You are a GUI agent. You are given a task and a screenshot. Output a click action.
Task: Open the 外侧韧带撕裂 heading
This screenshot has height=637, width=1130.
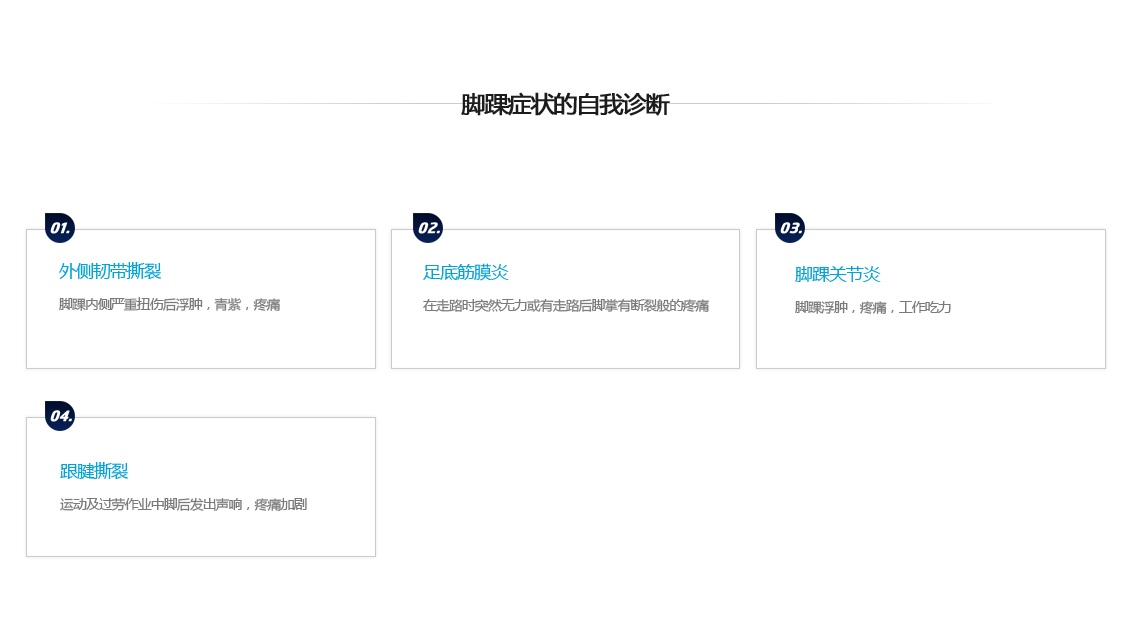[x=110, y=272]
